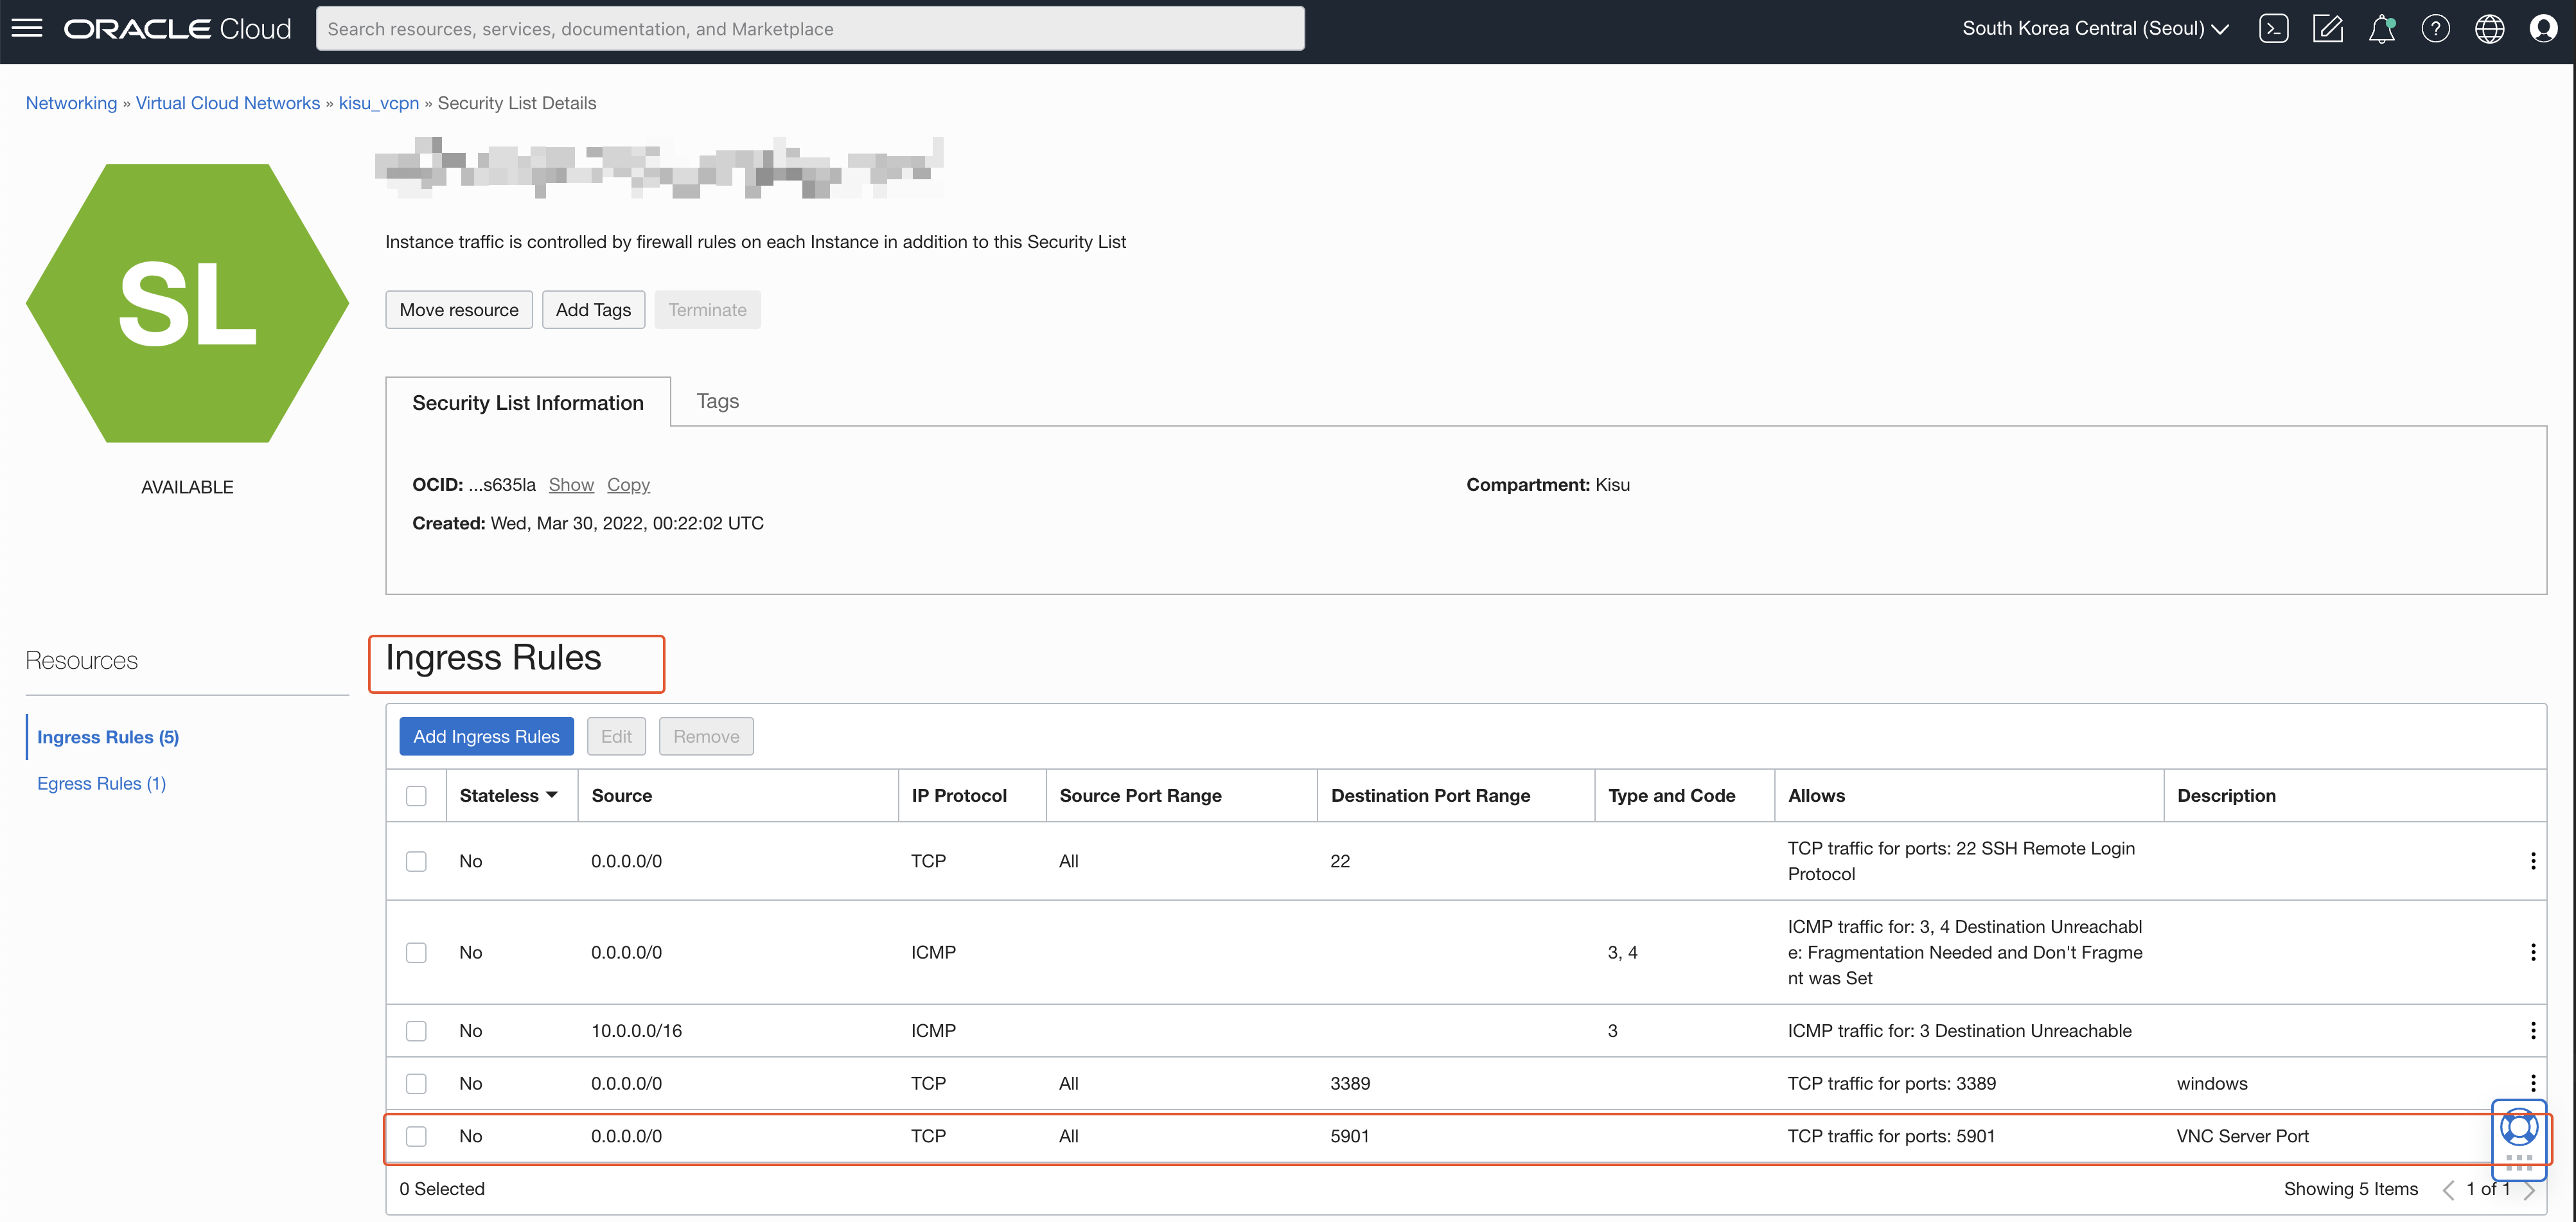The width and height of the screenshot is (2576, 1222).
Task: Select the port 22 SSH rule checkbox
Action: point(416,861)
